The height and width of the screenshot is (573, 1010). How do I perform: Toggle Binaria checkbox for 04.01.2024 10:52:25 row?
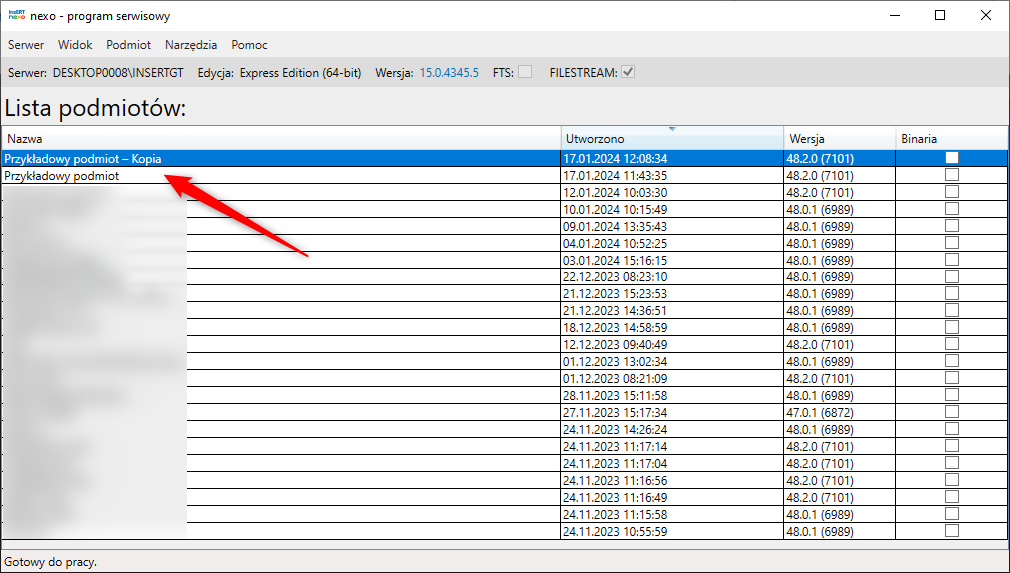tap(951, 242)
